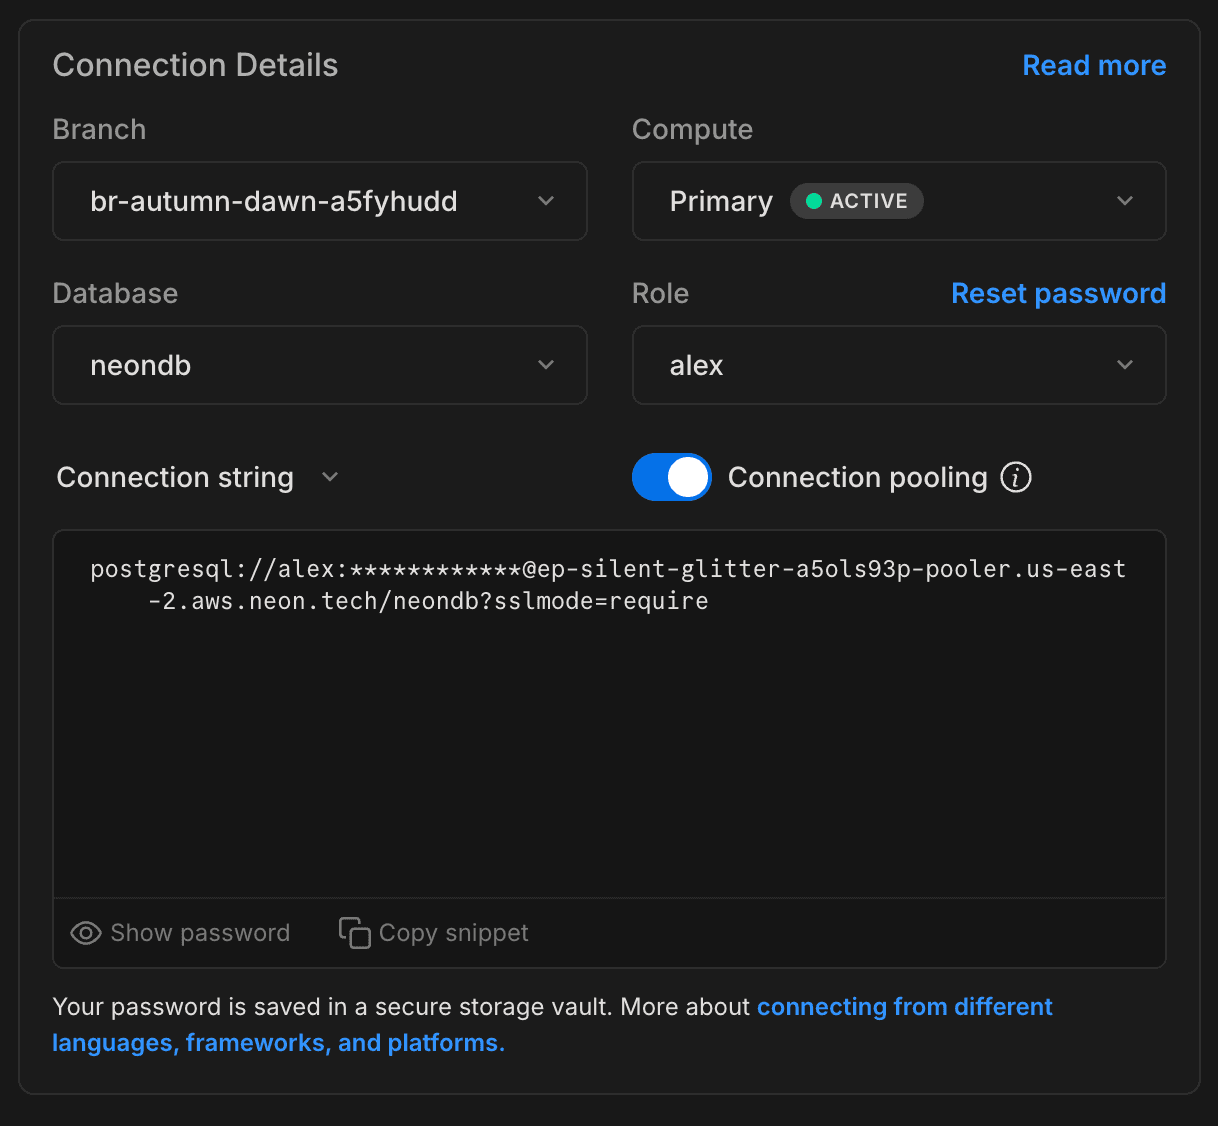Screen dimensions: 1218x1126
Task: Disable the Connection pooling toggle
Action: tap(671, 477)
